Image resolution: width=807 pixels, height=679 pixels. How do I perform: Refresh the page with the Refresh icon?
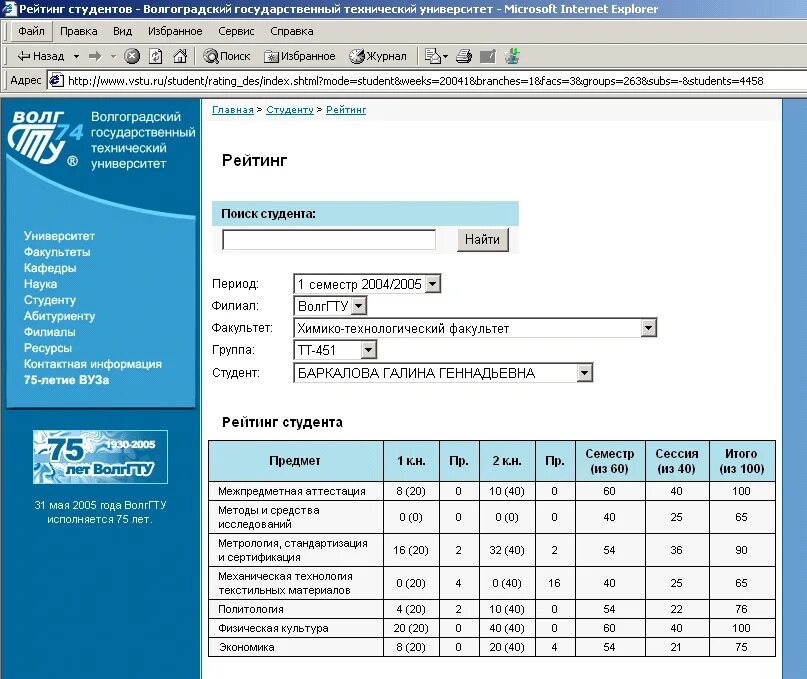pos(156,56)
